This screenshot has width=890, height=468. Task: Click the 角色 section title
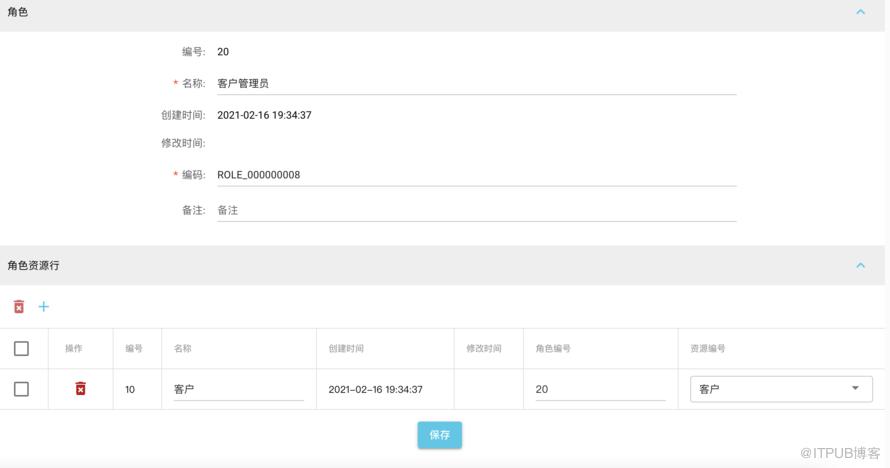coord(18,12)
